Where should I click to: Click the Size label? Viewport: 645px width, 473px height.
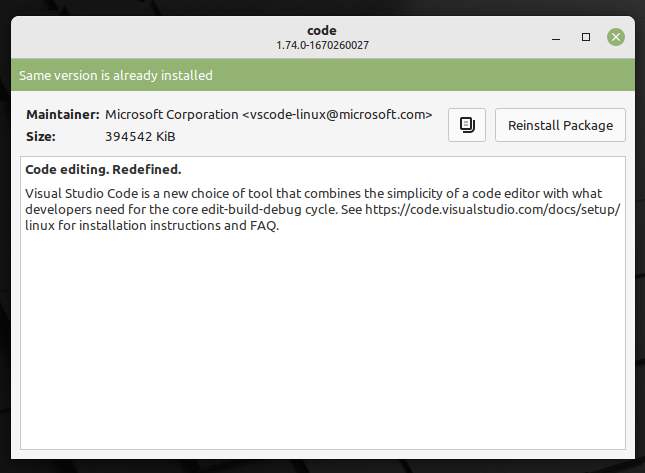coord(41,137)
